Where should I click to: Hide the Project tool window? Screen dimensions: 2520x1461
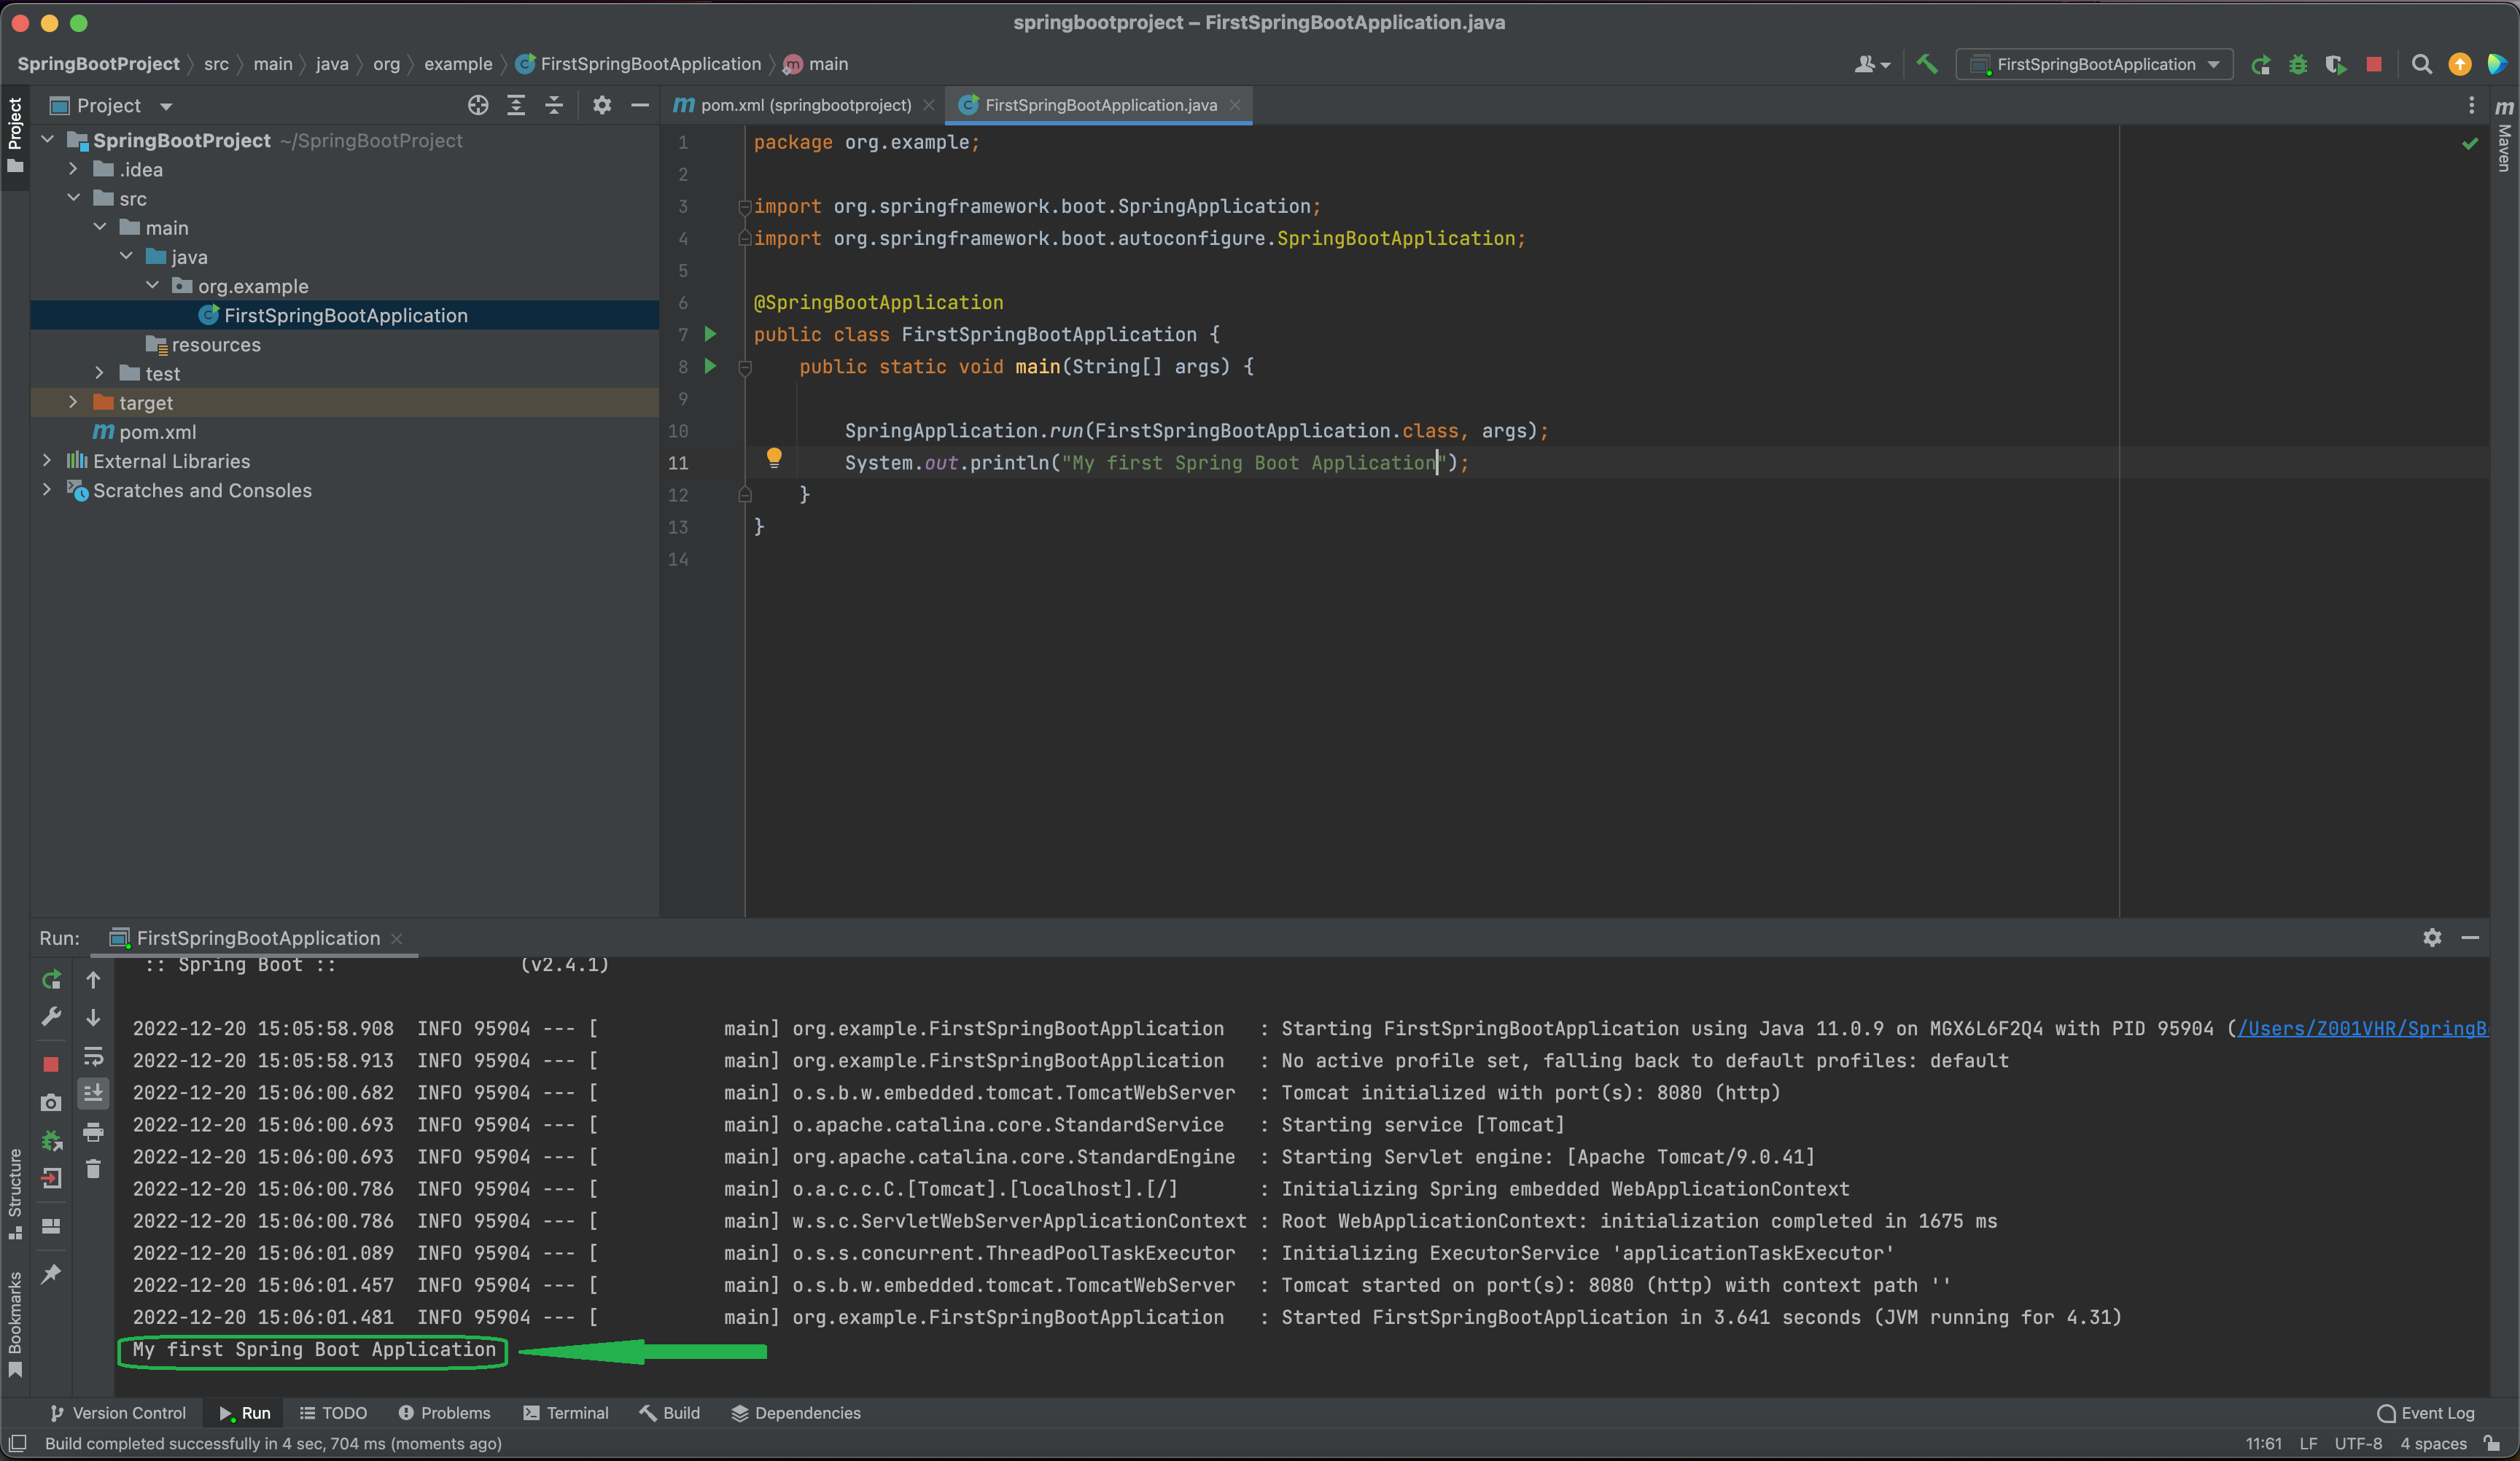point(640,105)
